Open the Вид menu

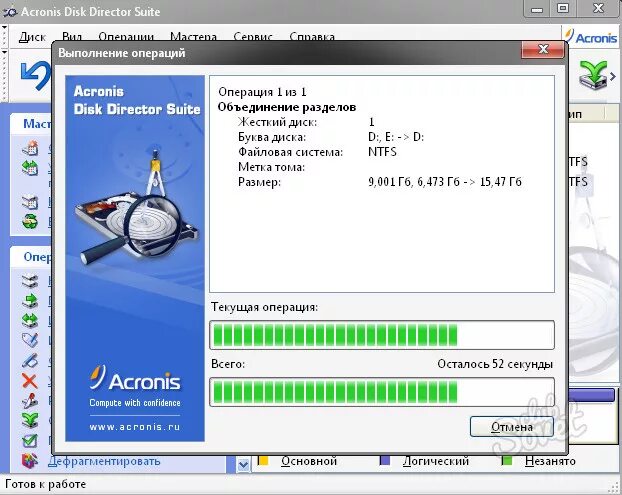72,37
